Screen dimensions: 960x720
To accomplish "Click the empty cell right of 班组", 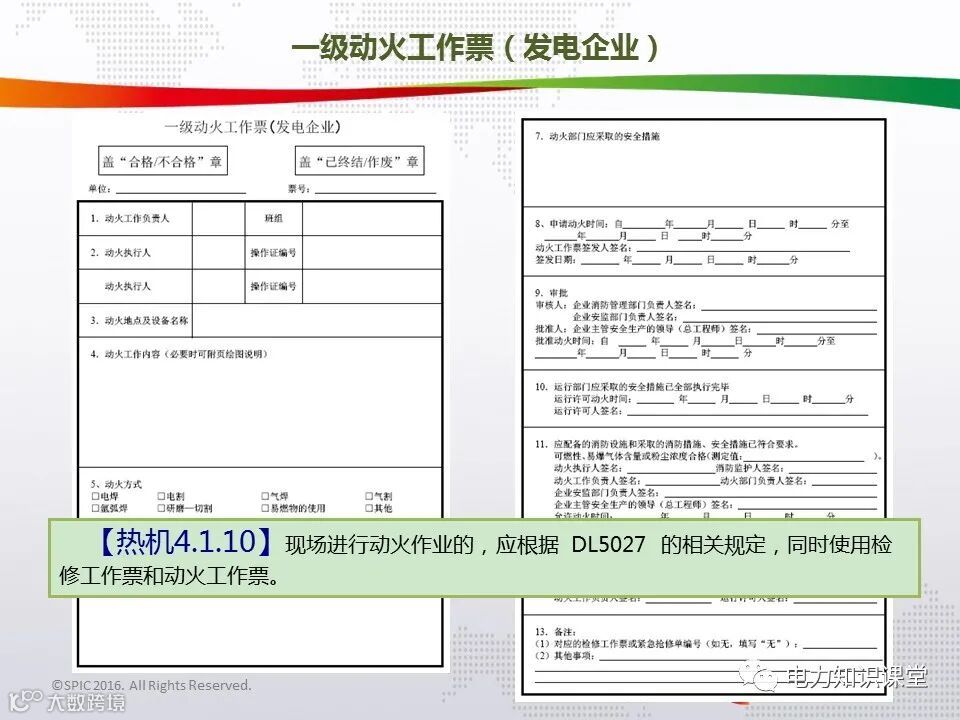I will point(372,219).
